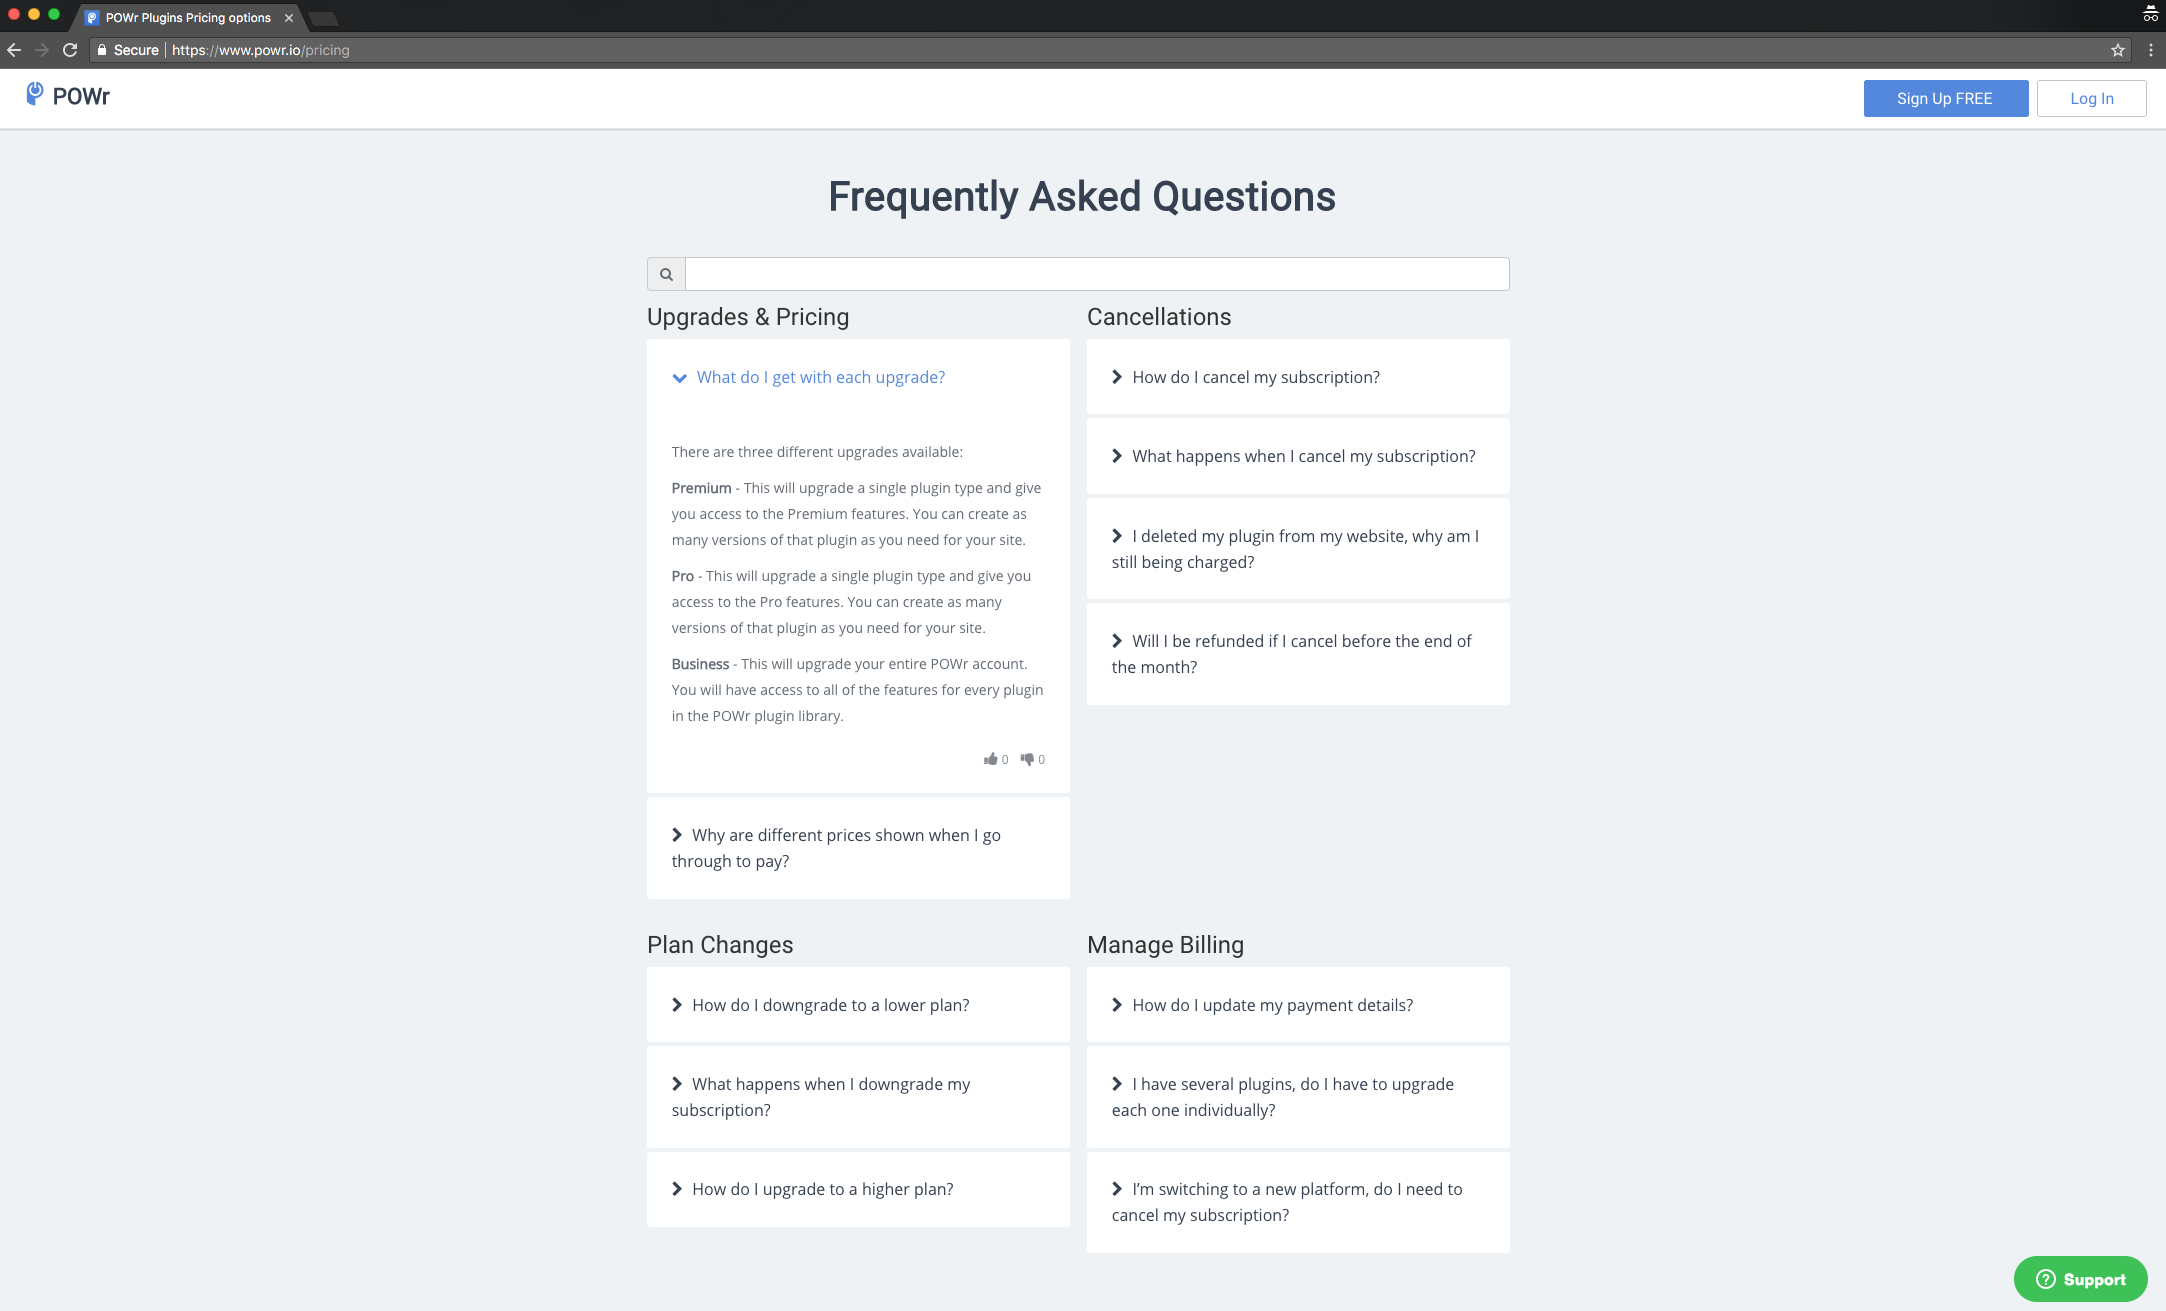2166x1311 pixels.
Task: Open the green Support widget
Action: click(x=2080, y=1279)
